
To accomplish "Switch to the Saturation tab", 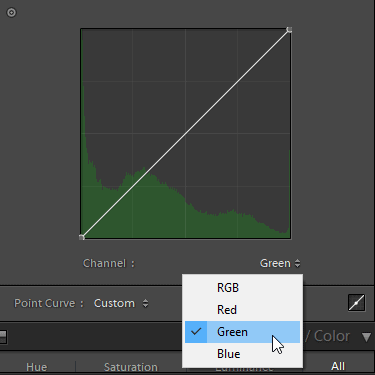I will [x=131, y=367].
